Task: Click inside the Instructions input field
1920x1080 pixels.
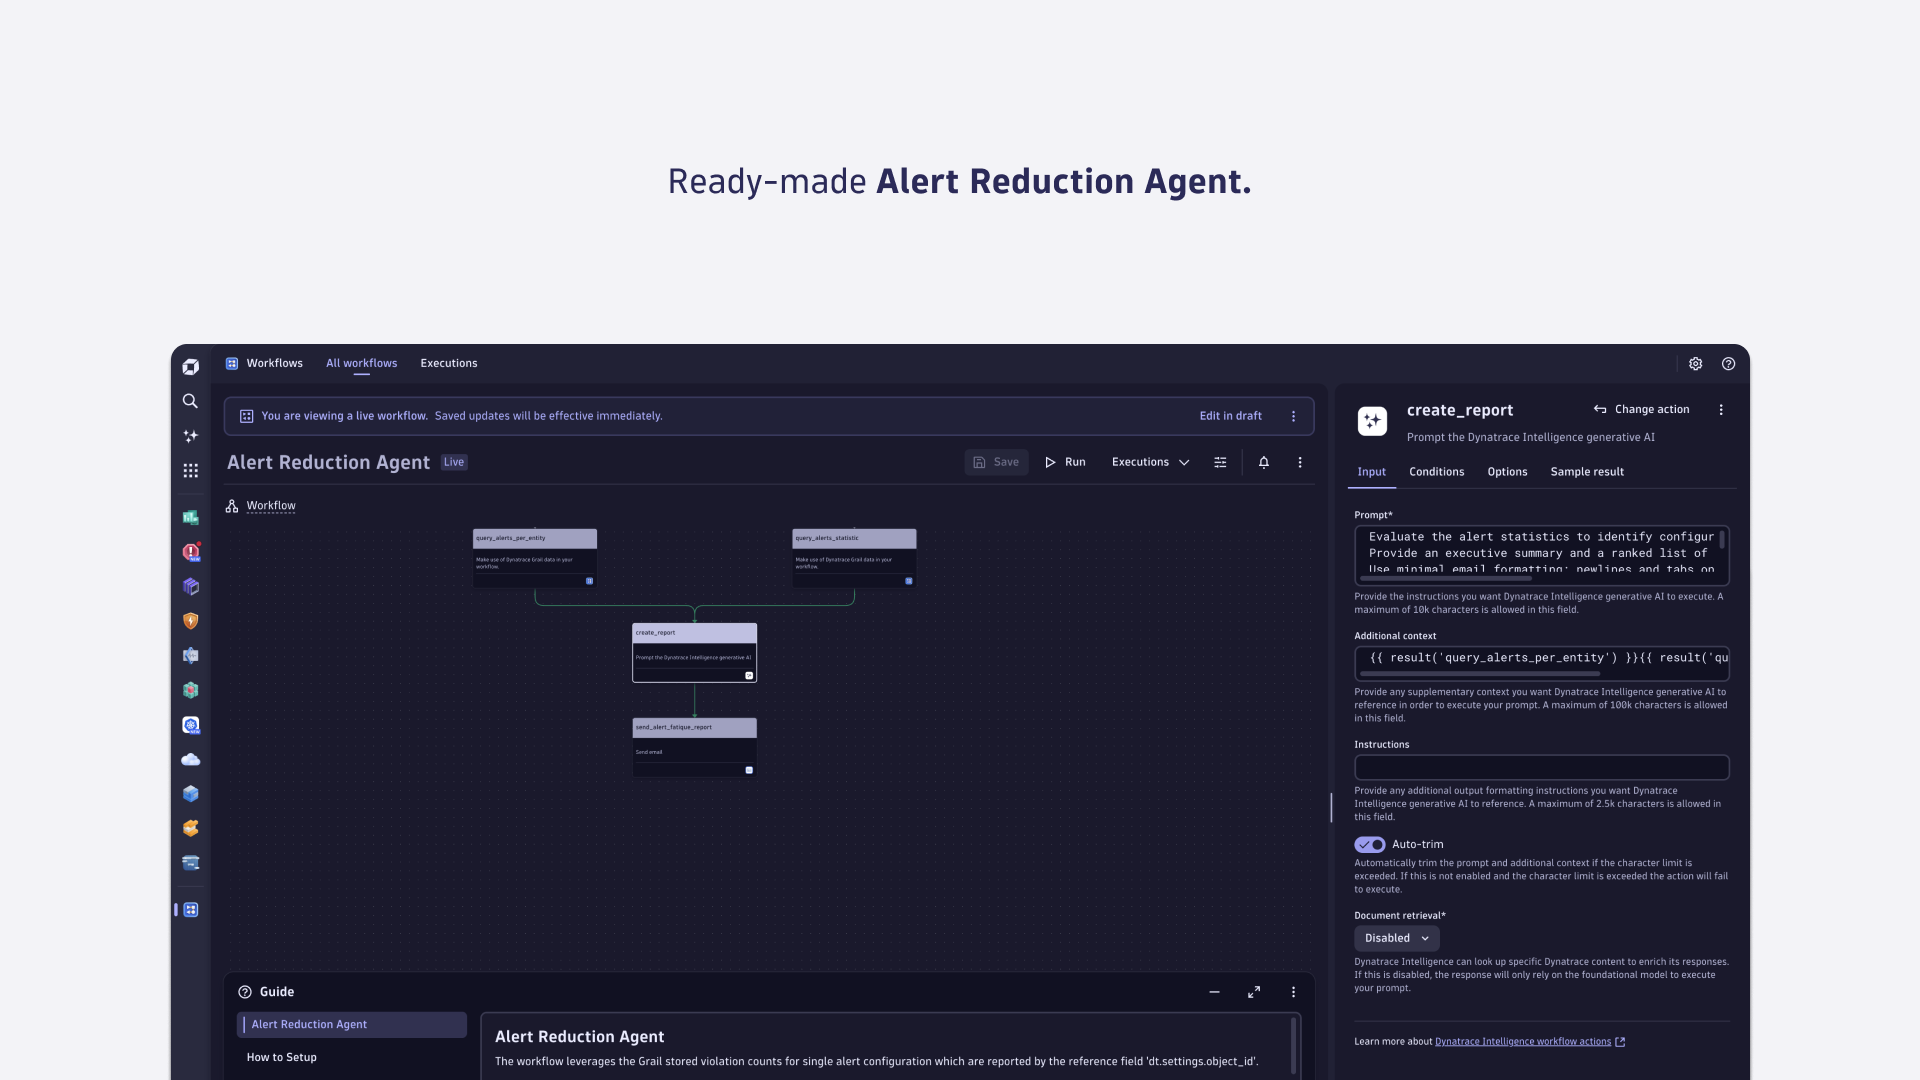Action: coord(1540,767)
